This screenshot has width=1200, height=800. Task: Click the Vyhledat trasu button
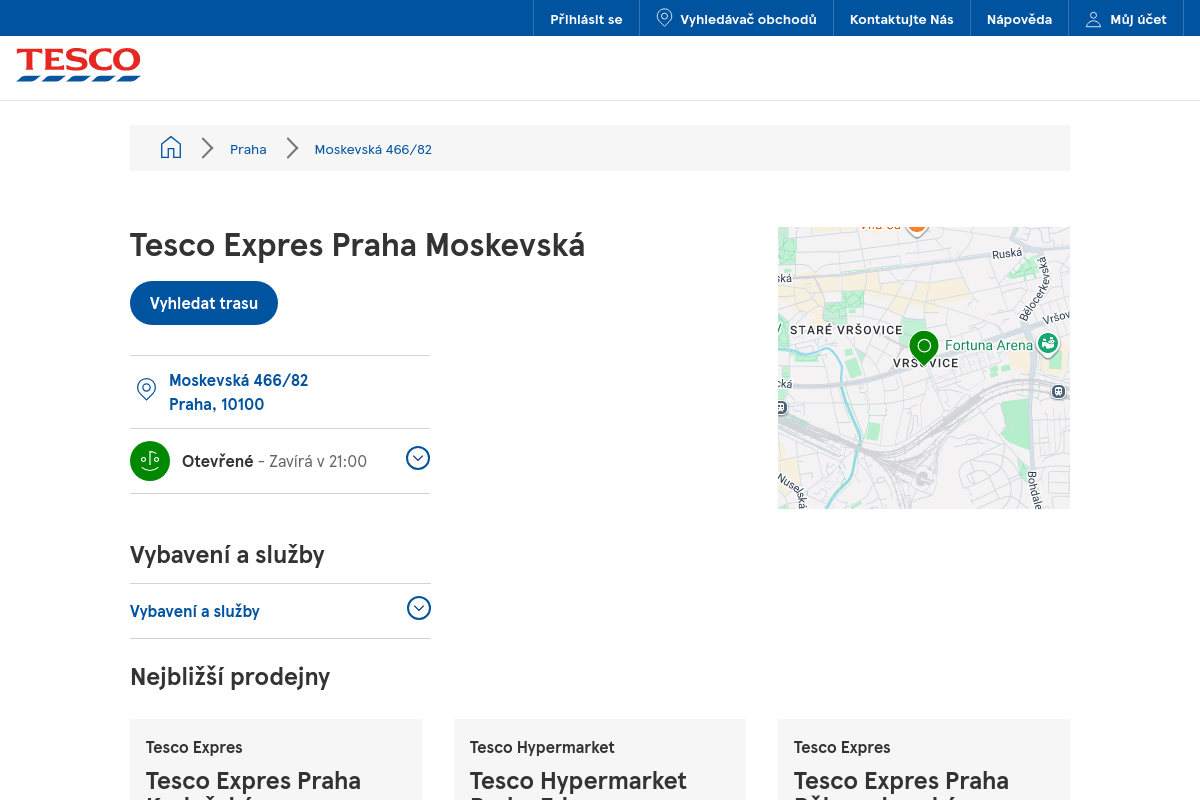pyautogui.click(x=204, y=303)
